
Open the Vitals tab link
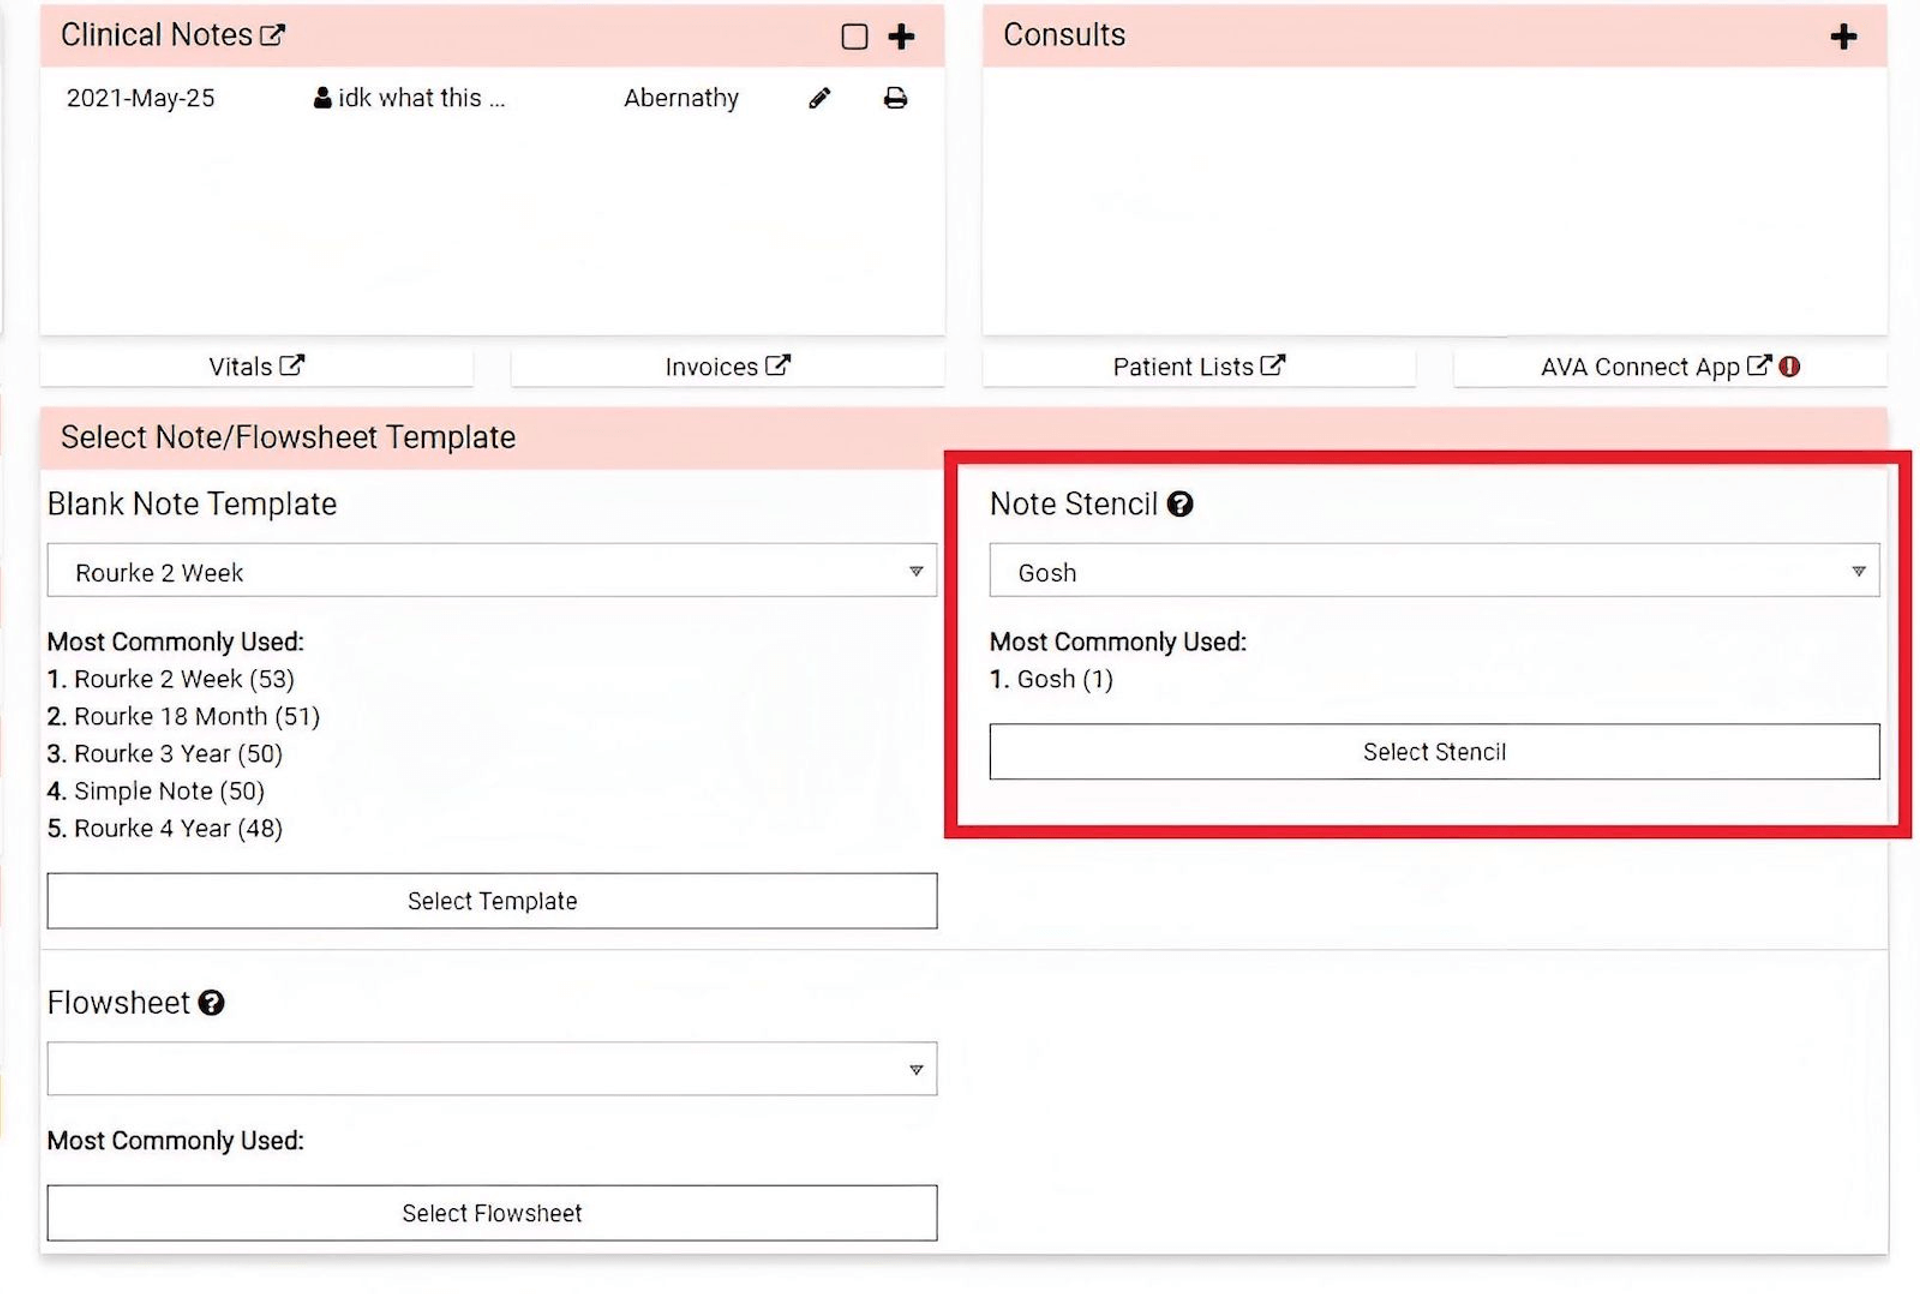point(256,367)
